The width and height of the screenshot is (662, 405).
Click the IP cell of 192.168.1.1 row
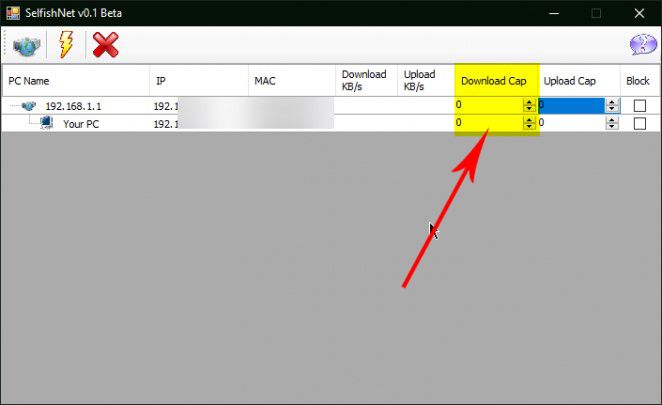pos(199,106)
